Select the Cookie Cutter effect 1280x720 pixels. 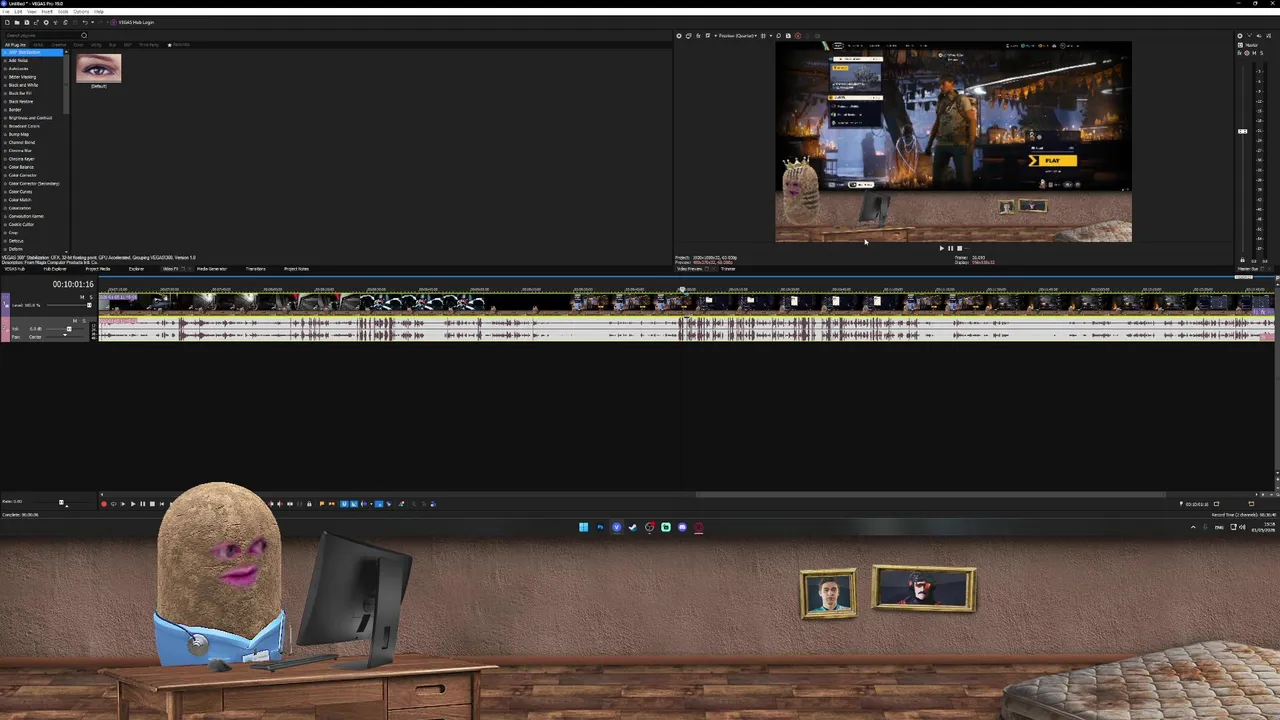(x=21, y=224)
